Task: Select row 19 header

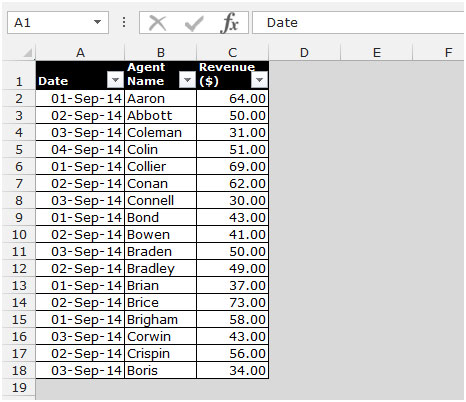Action: click(x=19, y=387)
